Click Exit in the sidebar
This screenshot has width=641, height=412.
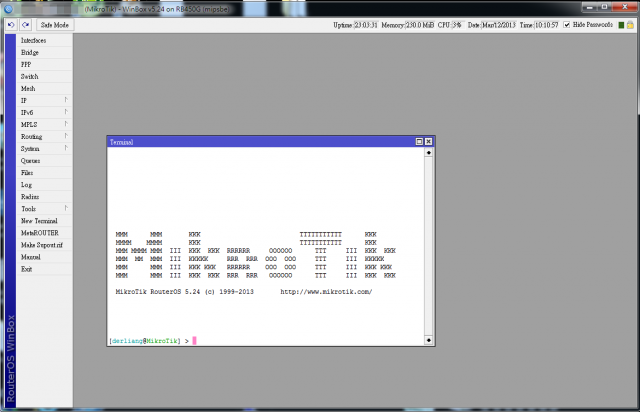[x=44, y=269]
